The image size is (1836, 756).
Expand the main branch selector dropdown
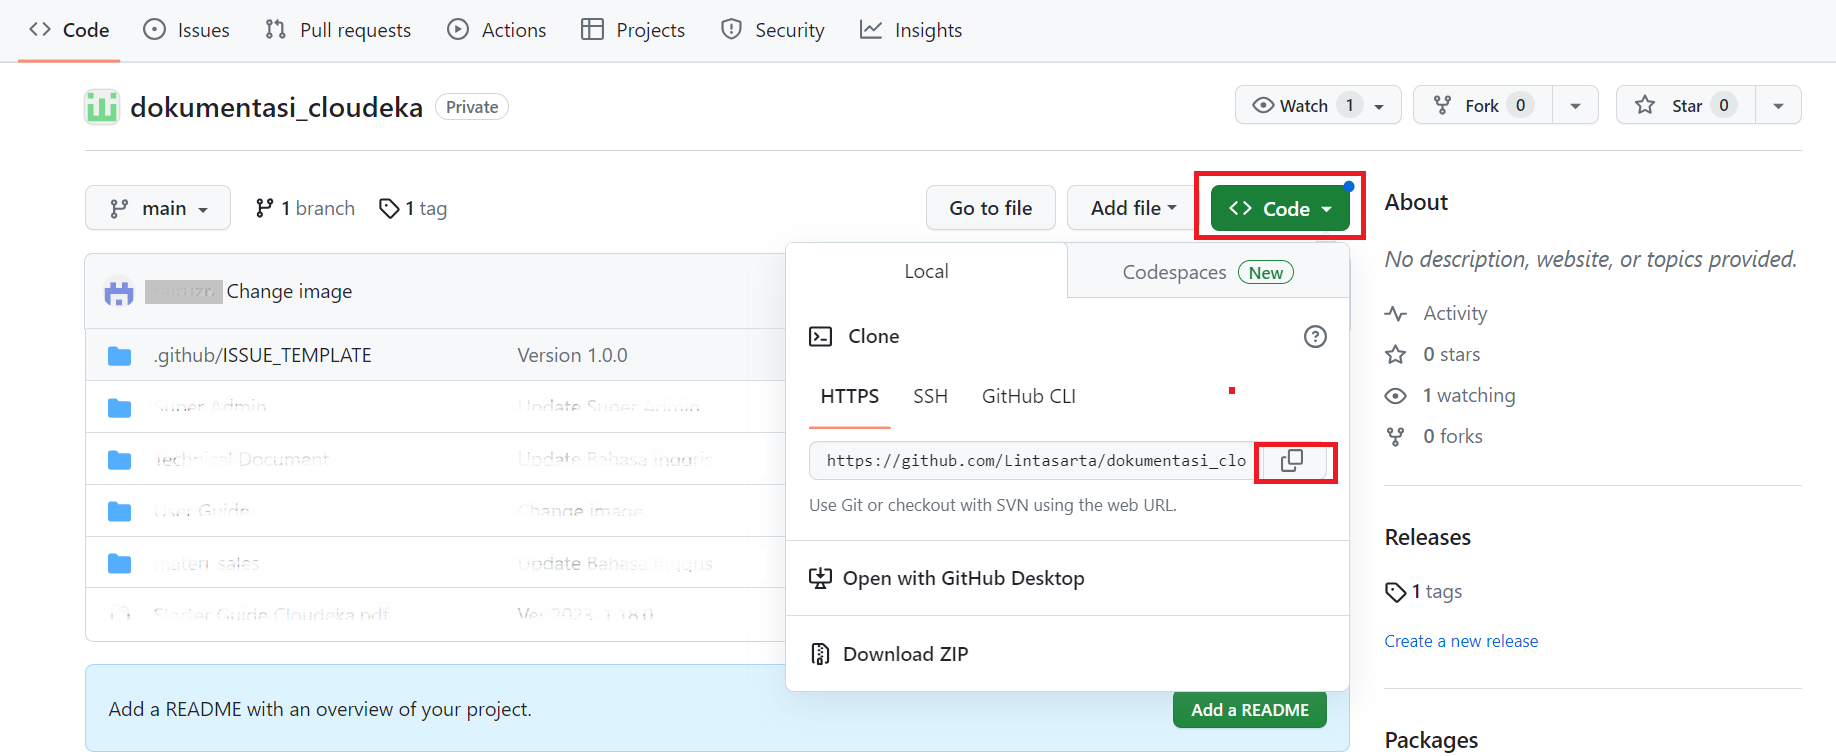pyautogui.click(x=158, y=208)
